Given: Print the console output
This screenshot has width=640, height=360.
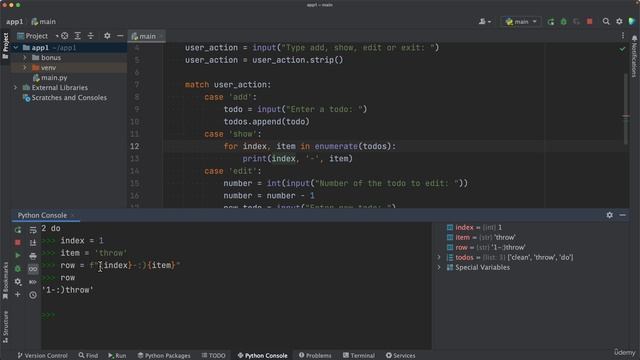Looking at the screenshot, I should pos(33,256).
